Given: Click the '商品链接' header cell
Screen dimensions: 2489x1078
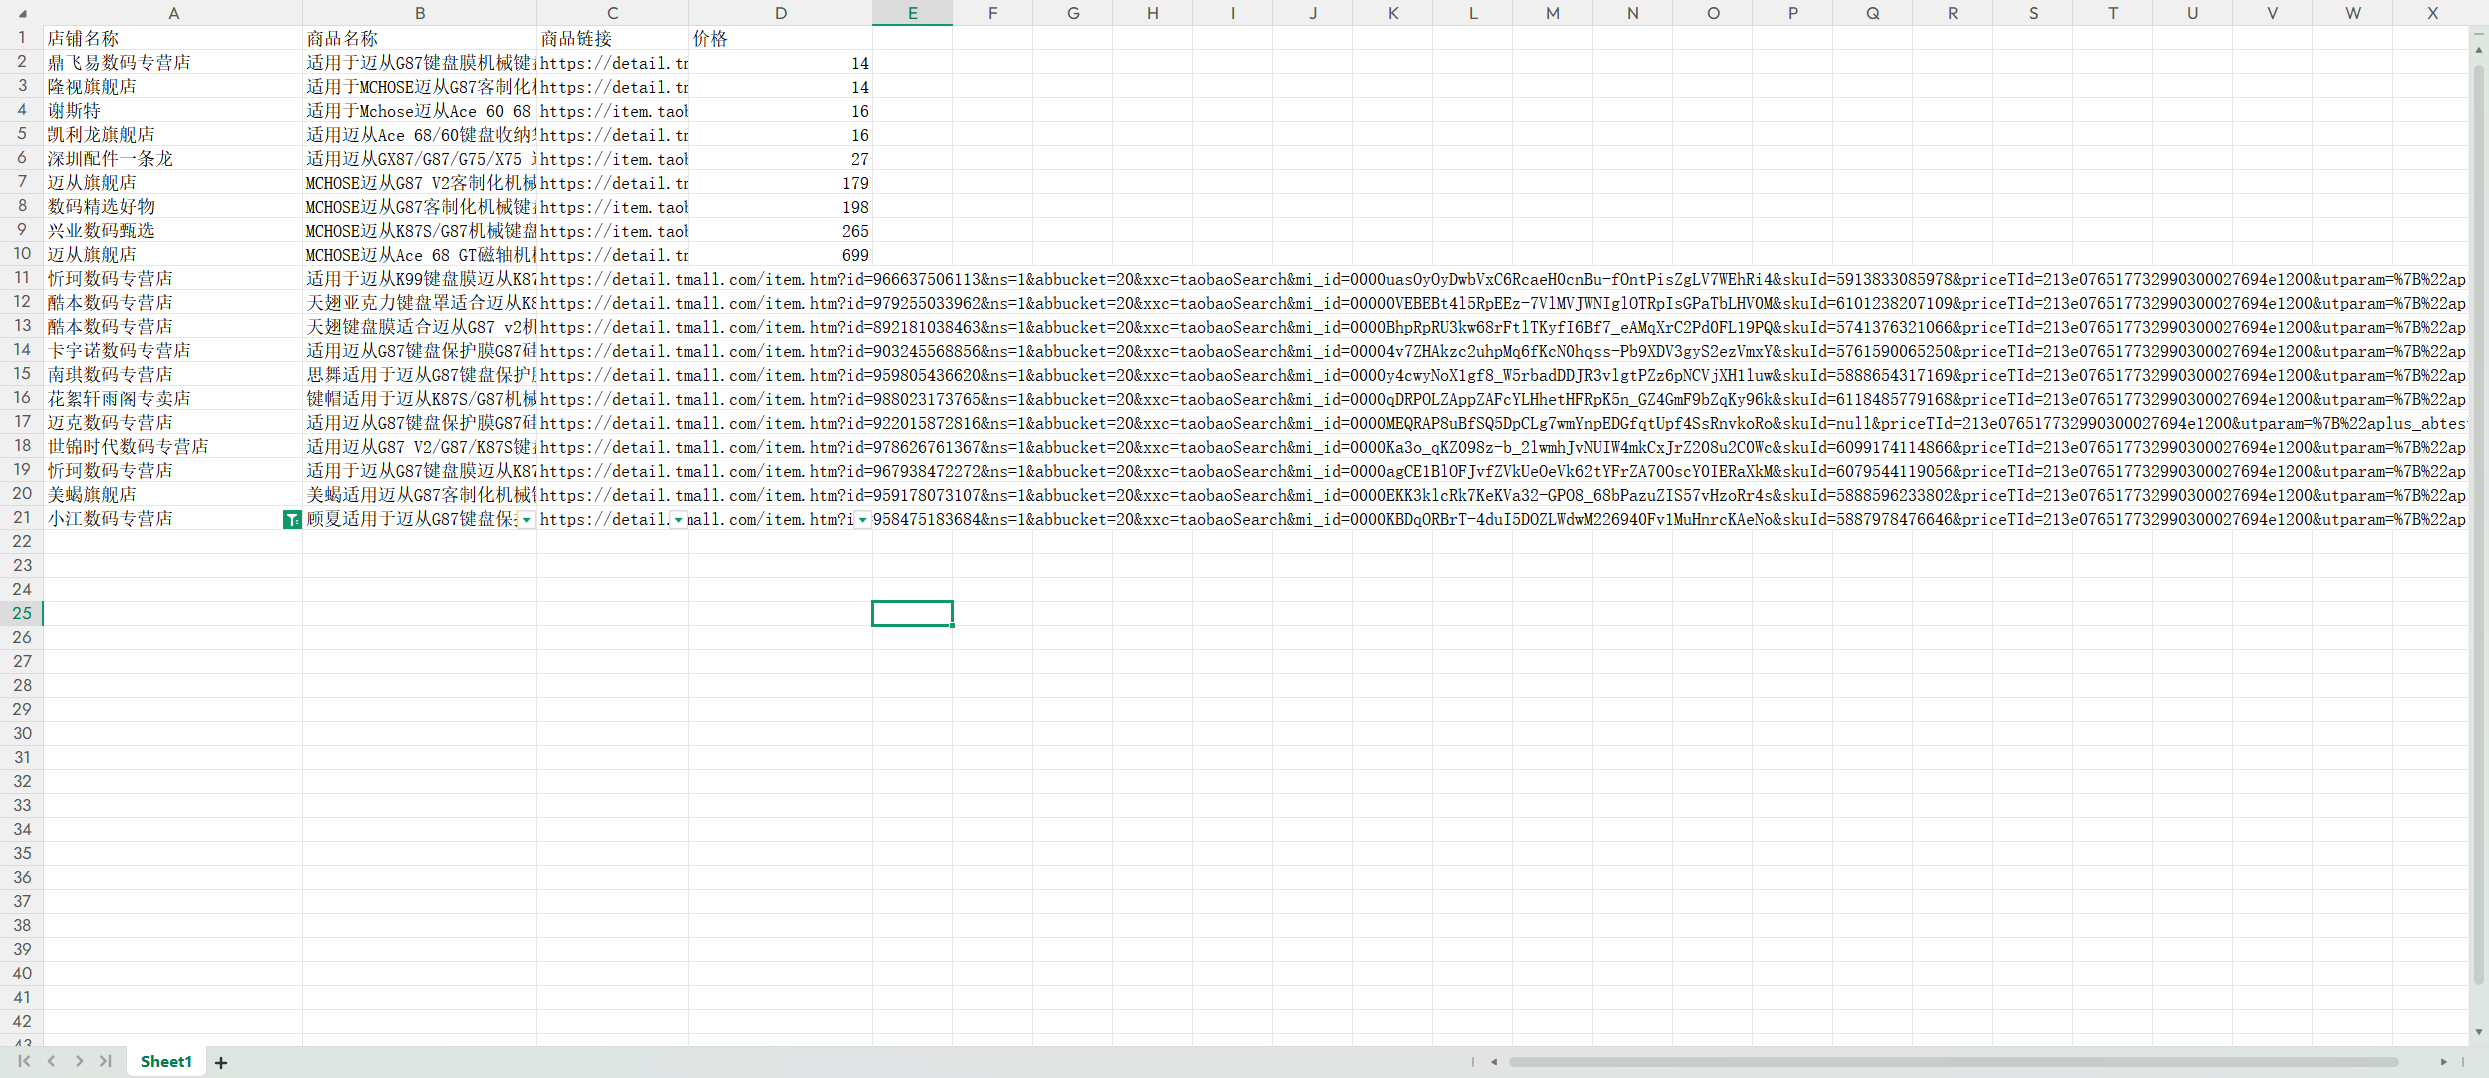Looking at the screenshot, I should click(x=612, y=38).
